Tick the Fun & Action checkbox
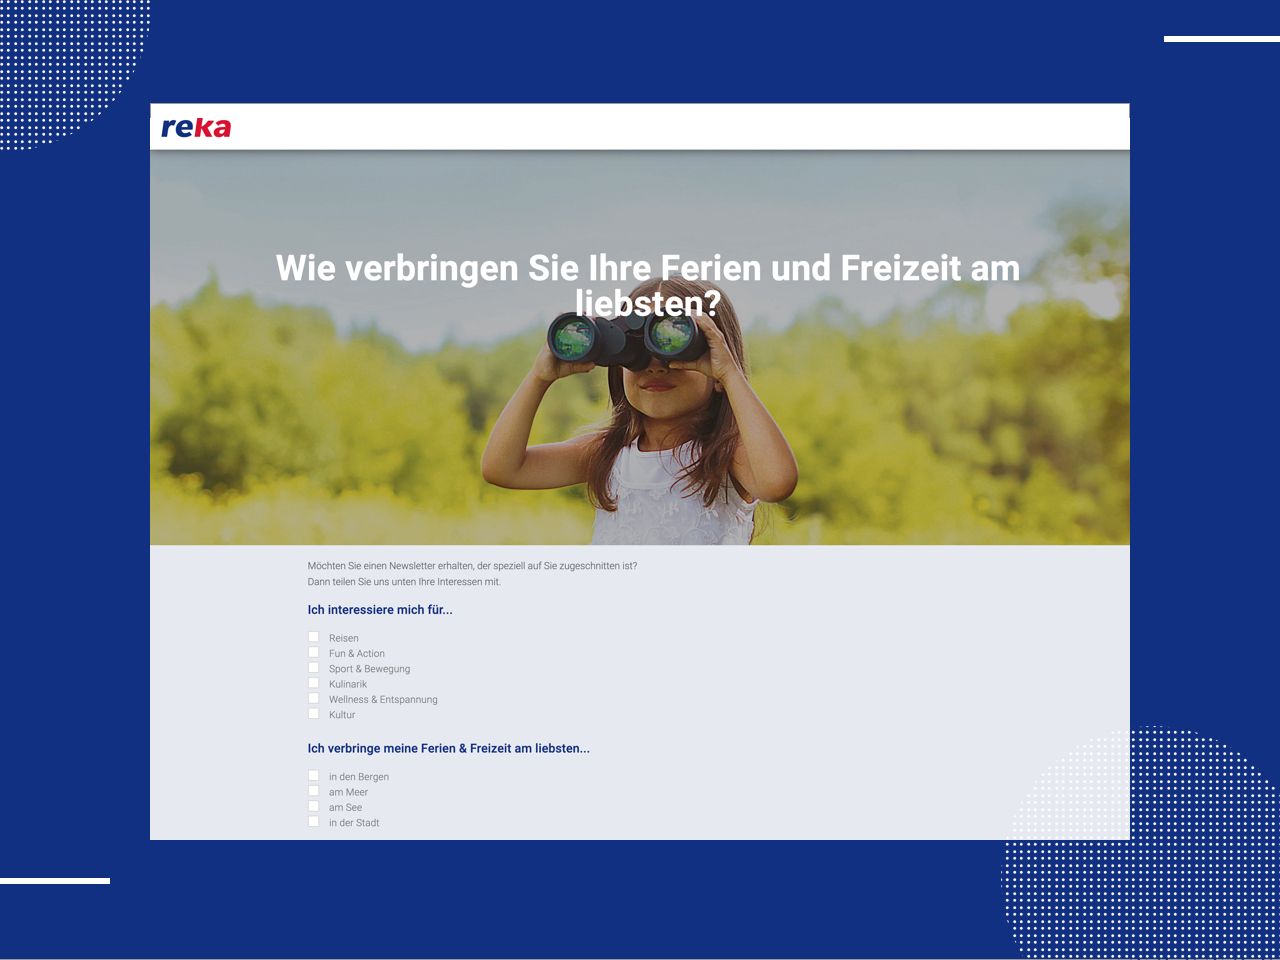The height and width of the screenshot is (960, 1280). pyautogui.click(x=313, y=652)
